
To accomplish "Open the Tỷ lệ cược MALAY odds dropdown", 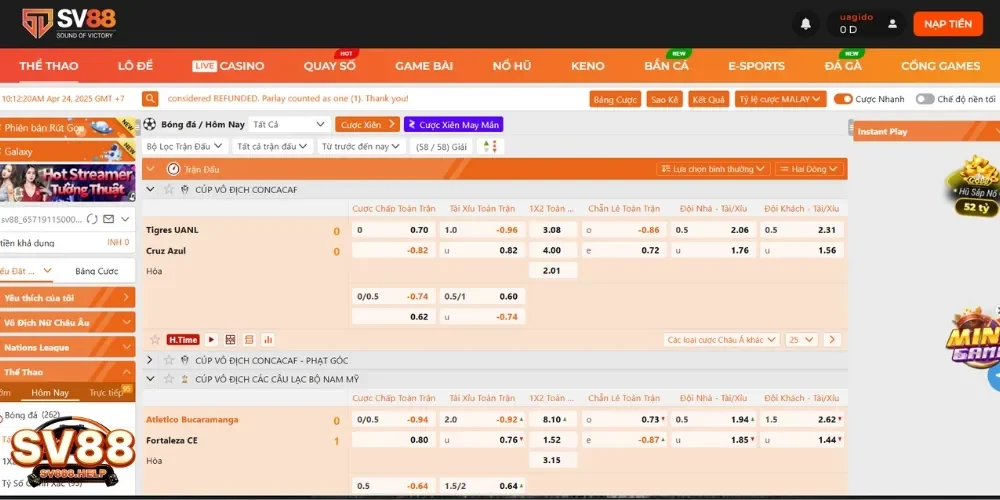I will pyautogui.click(x=780, y=99).
